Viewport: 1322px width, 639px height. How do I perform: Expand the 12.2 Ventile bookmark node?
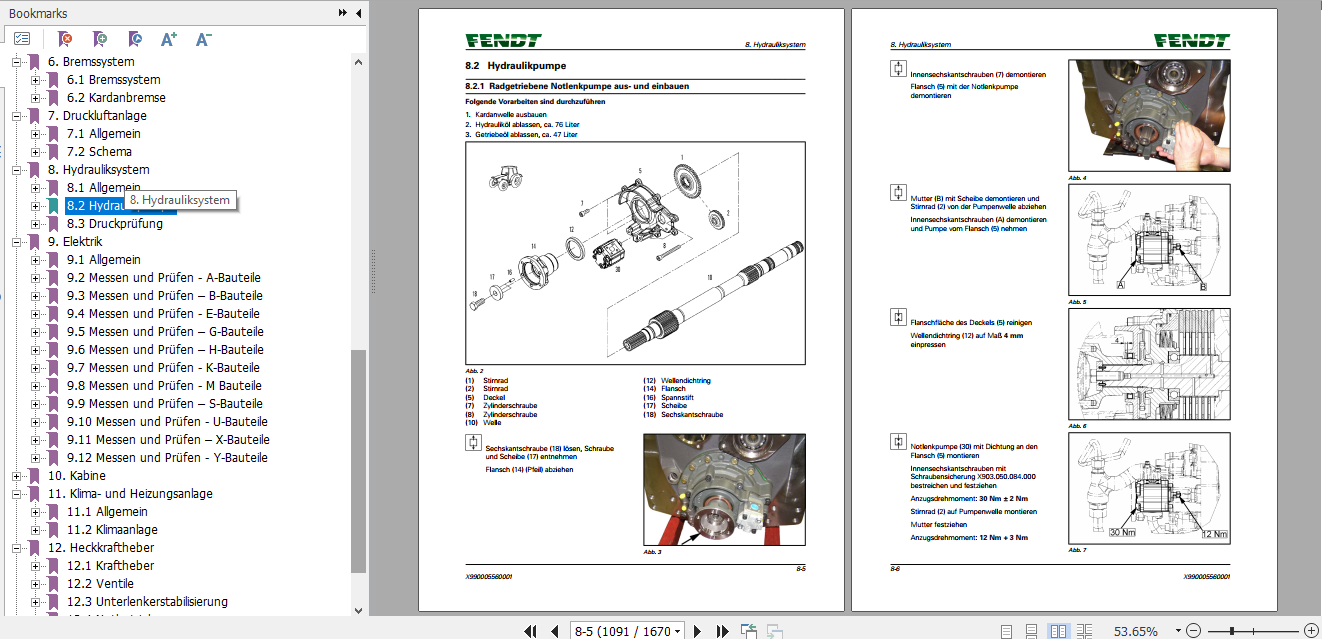(35, 584)
